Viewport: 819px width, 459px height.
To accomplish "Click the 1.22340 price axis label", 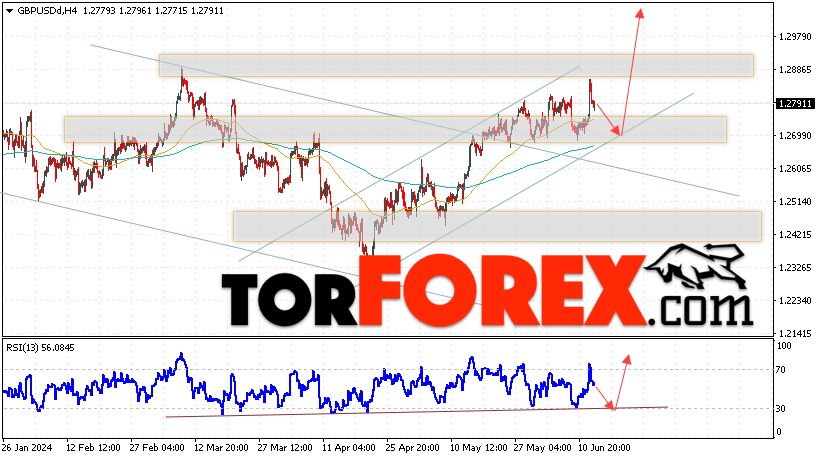I will click(x=795, y=300).
